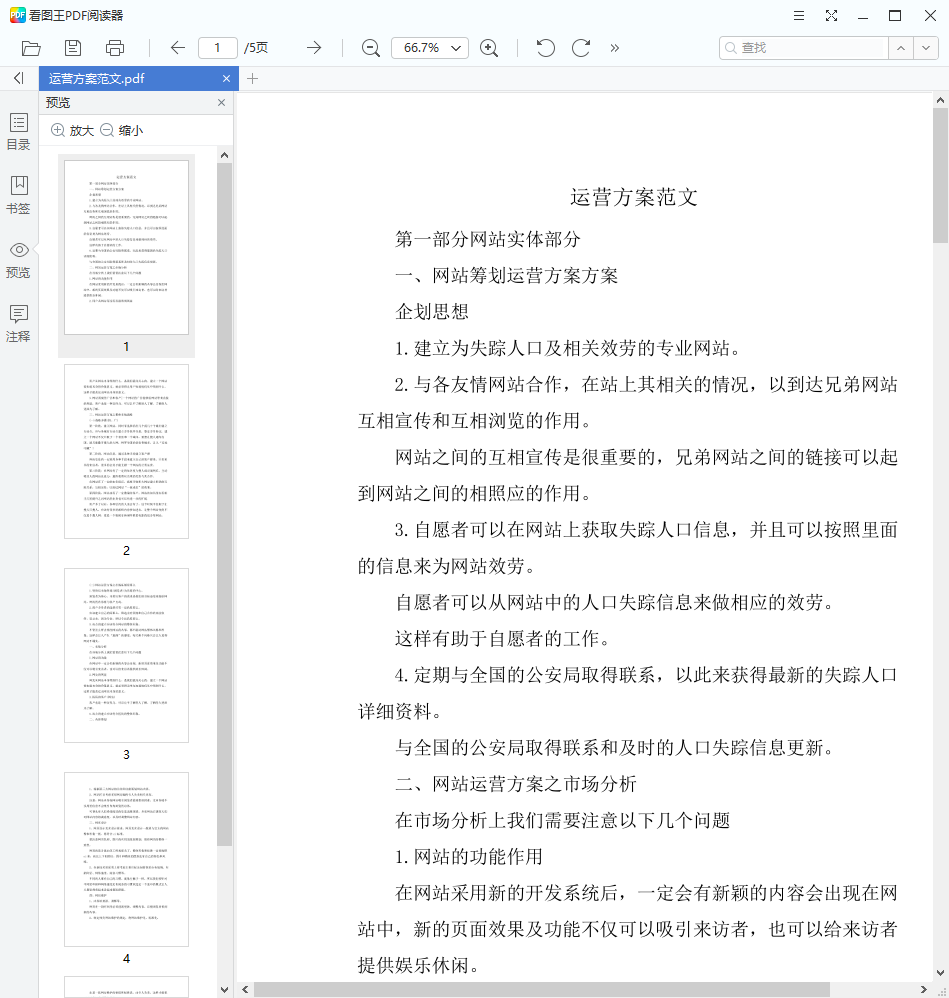This screenshot has width=949, height=998.
Task: Click thumbnail panel scroll-down arrow
Action: click(224, 990)
